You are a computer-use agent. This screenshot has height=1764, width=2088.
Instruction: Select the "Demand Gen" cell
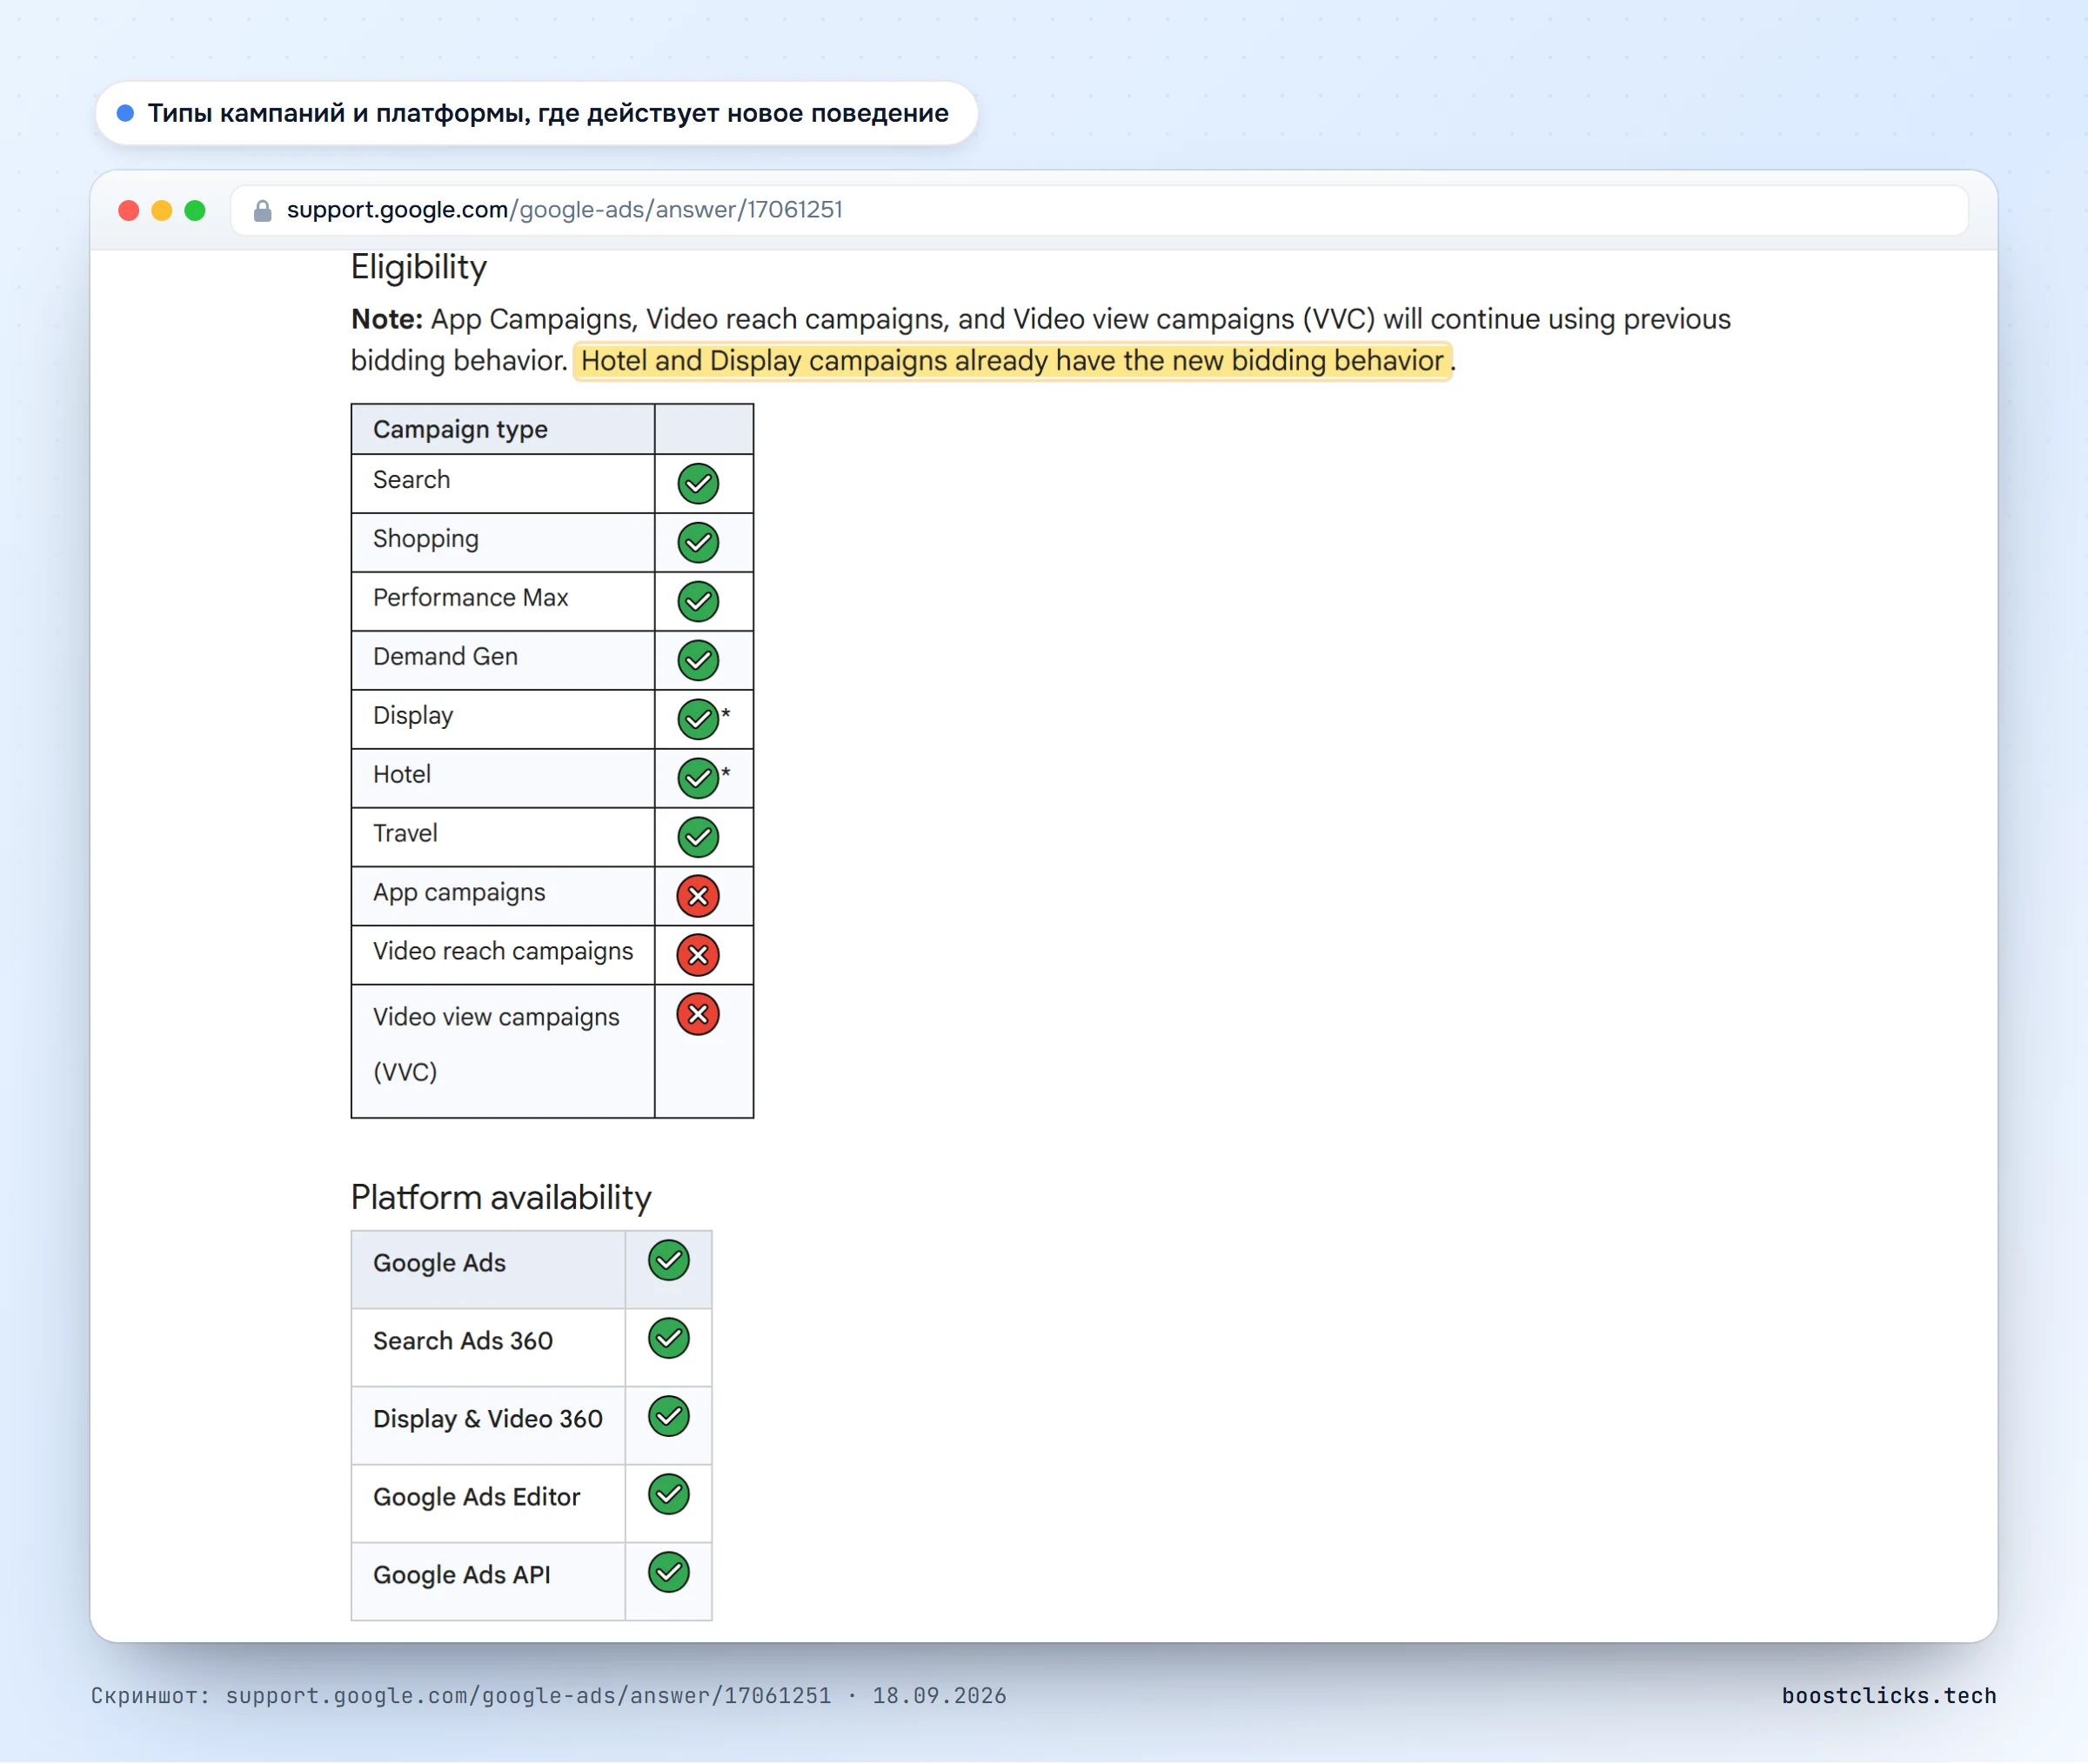click(503, 661)
